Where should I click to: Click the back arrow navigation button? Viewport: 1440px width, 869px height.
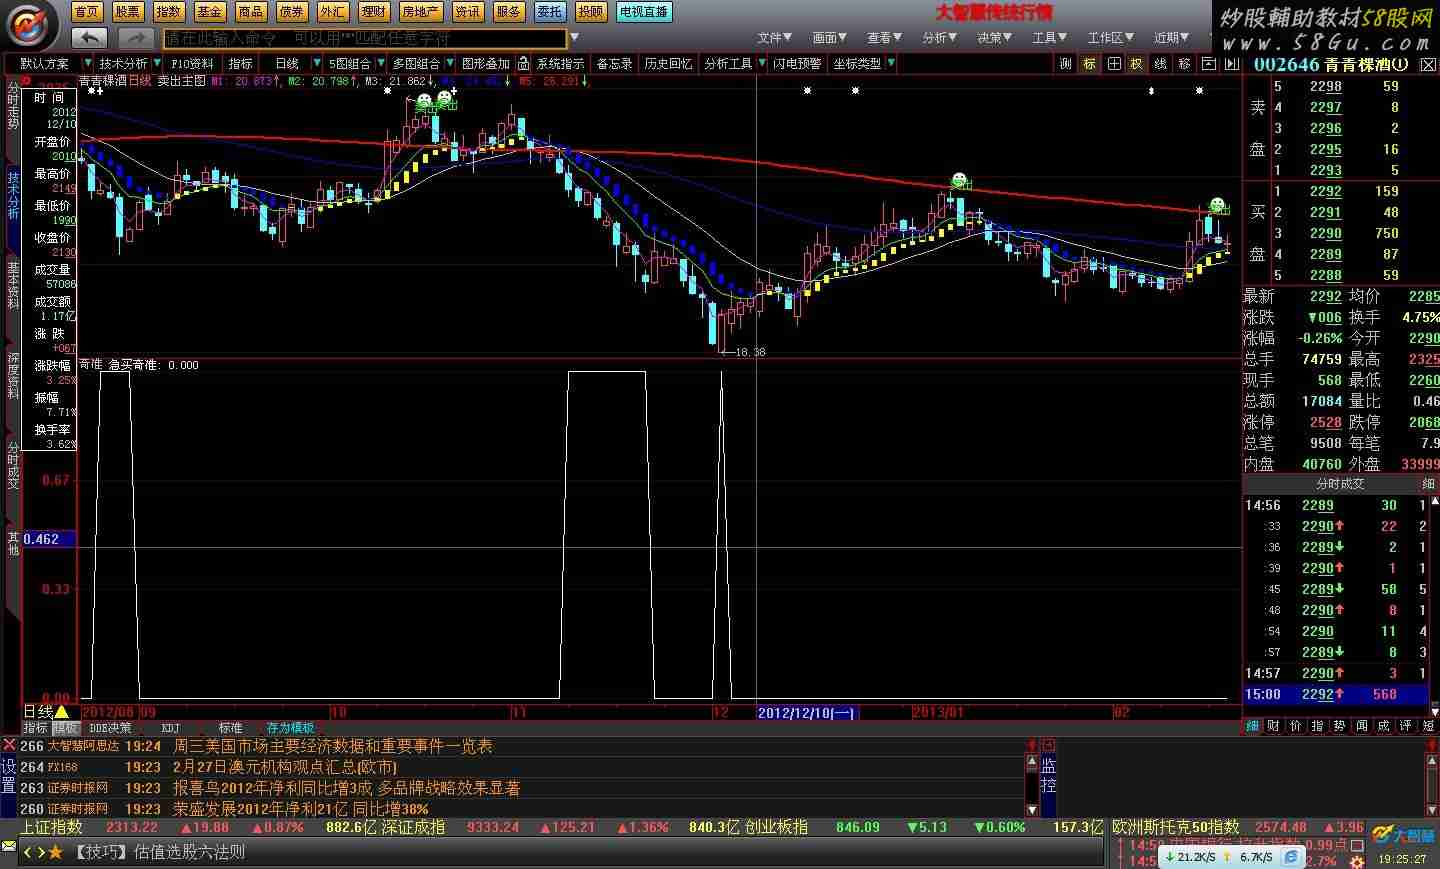[x=90, y=38]
